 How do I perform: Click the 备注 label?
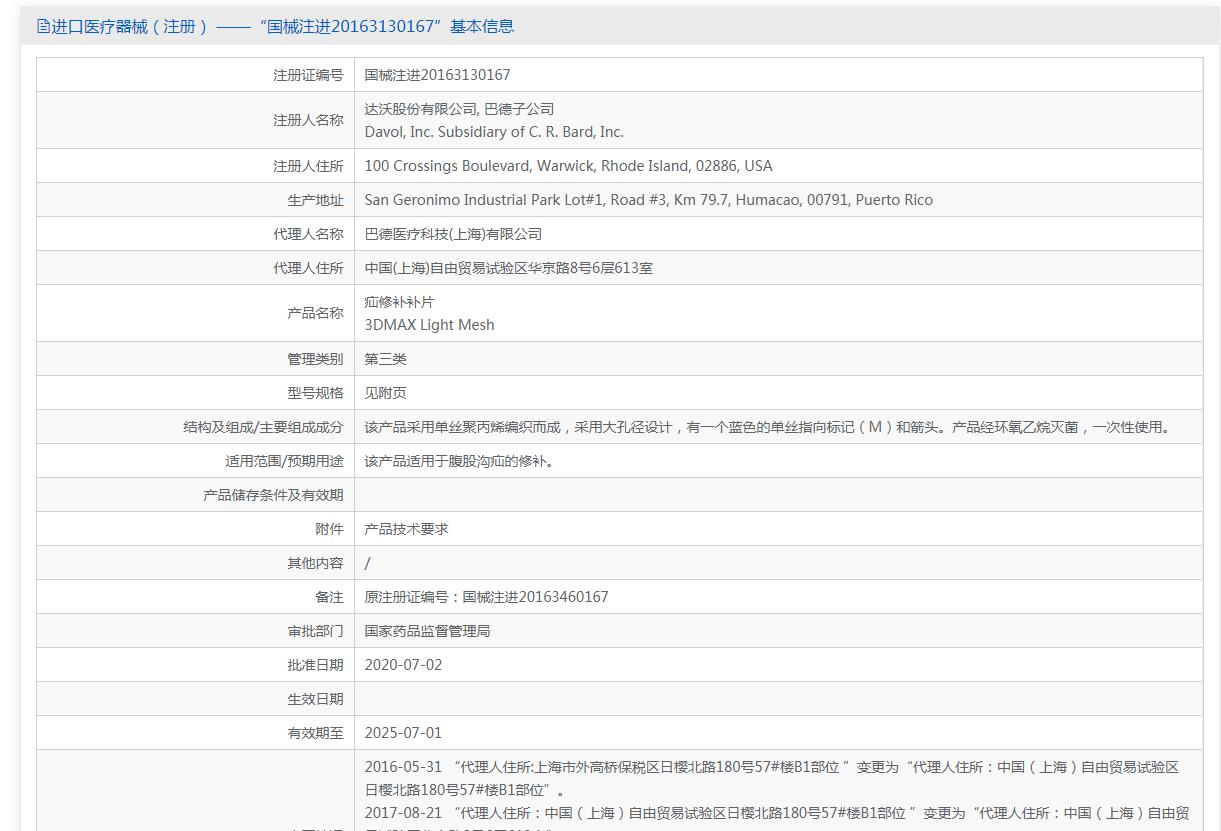coord(329,597)
